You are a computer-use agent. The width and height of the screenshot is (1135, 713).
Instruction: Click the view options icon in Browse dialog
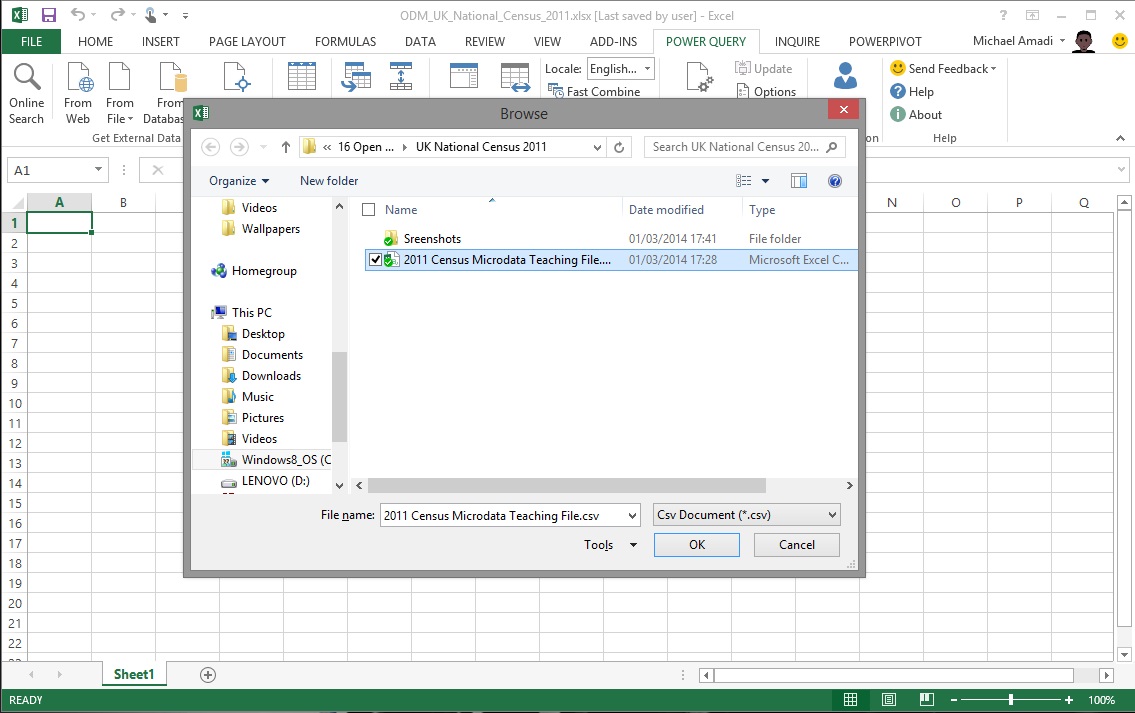click(x=743, y=181)
